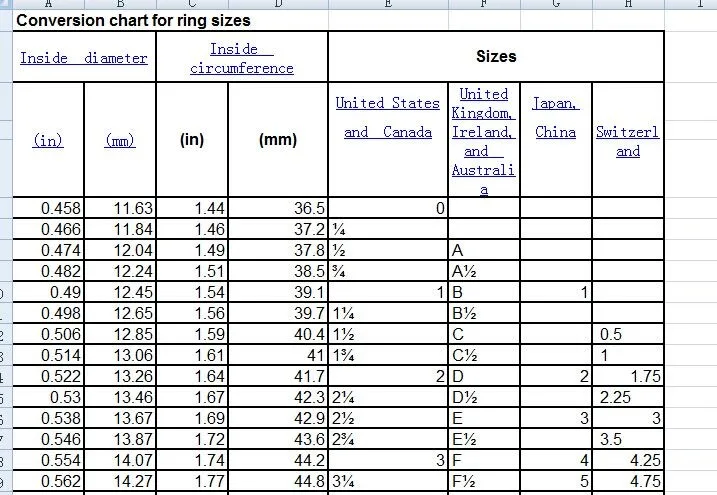Screen dimensions: 717x495
Task: Follow the Inside circumference link
Action: pos(242,59)
